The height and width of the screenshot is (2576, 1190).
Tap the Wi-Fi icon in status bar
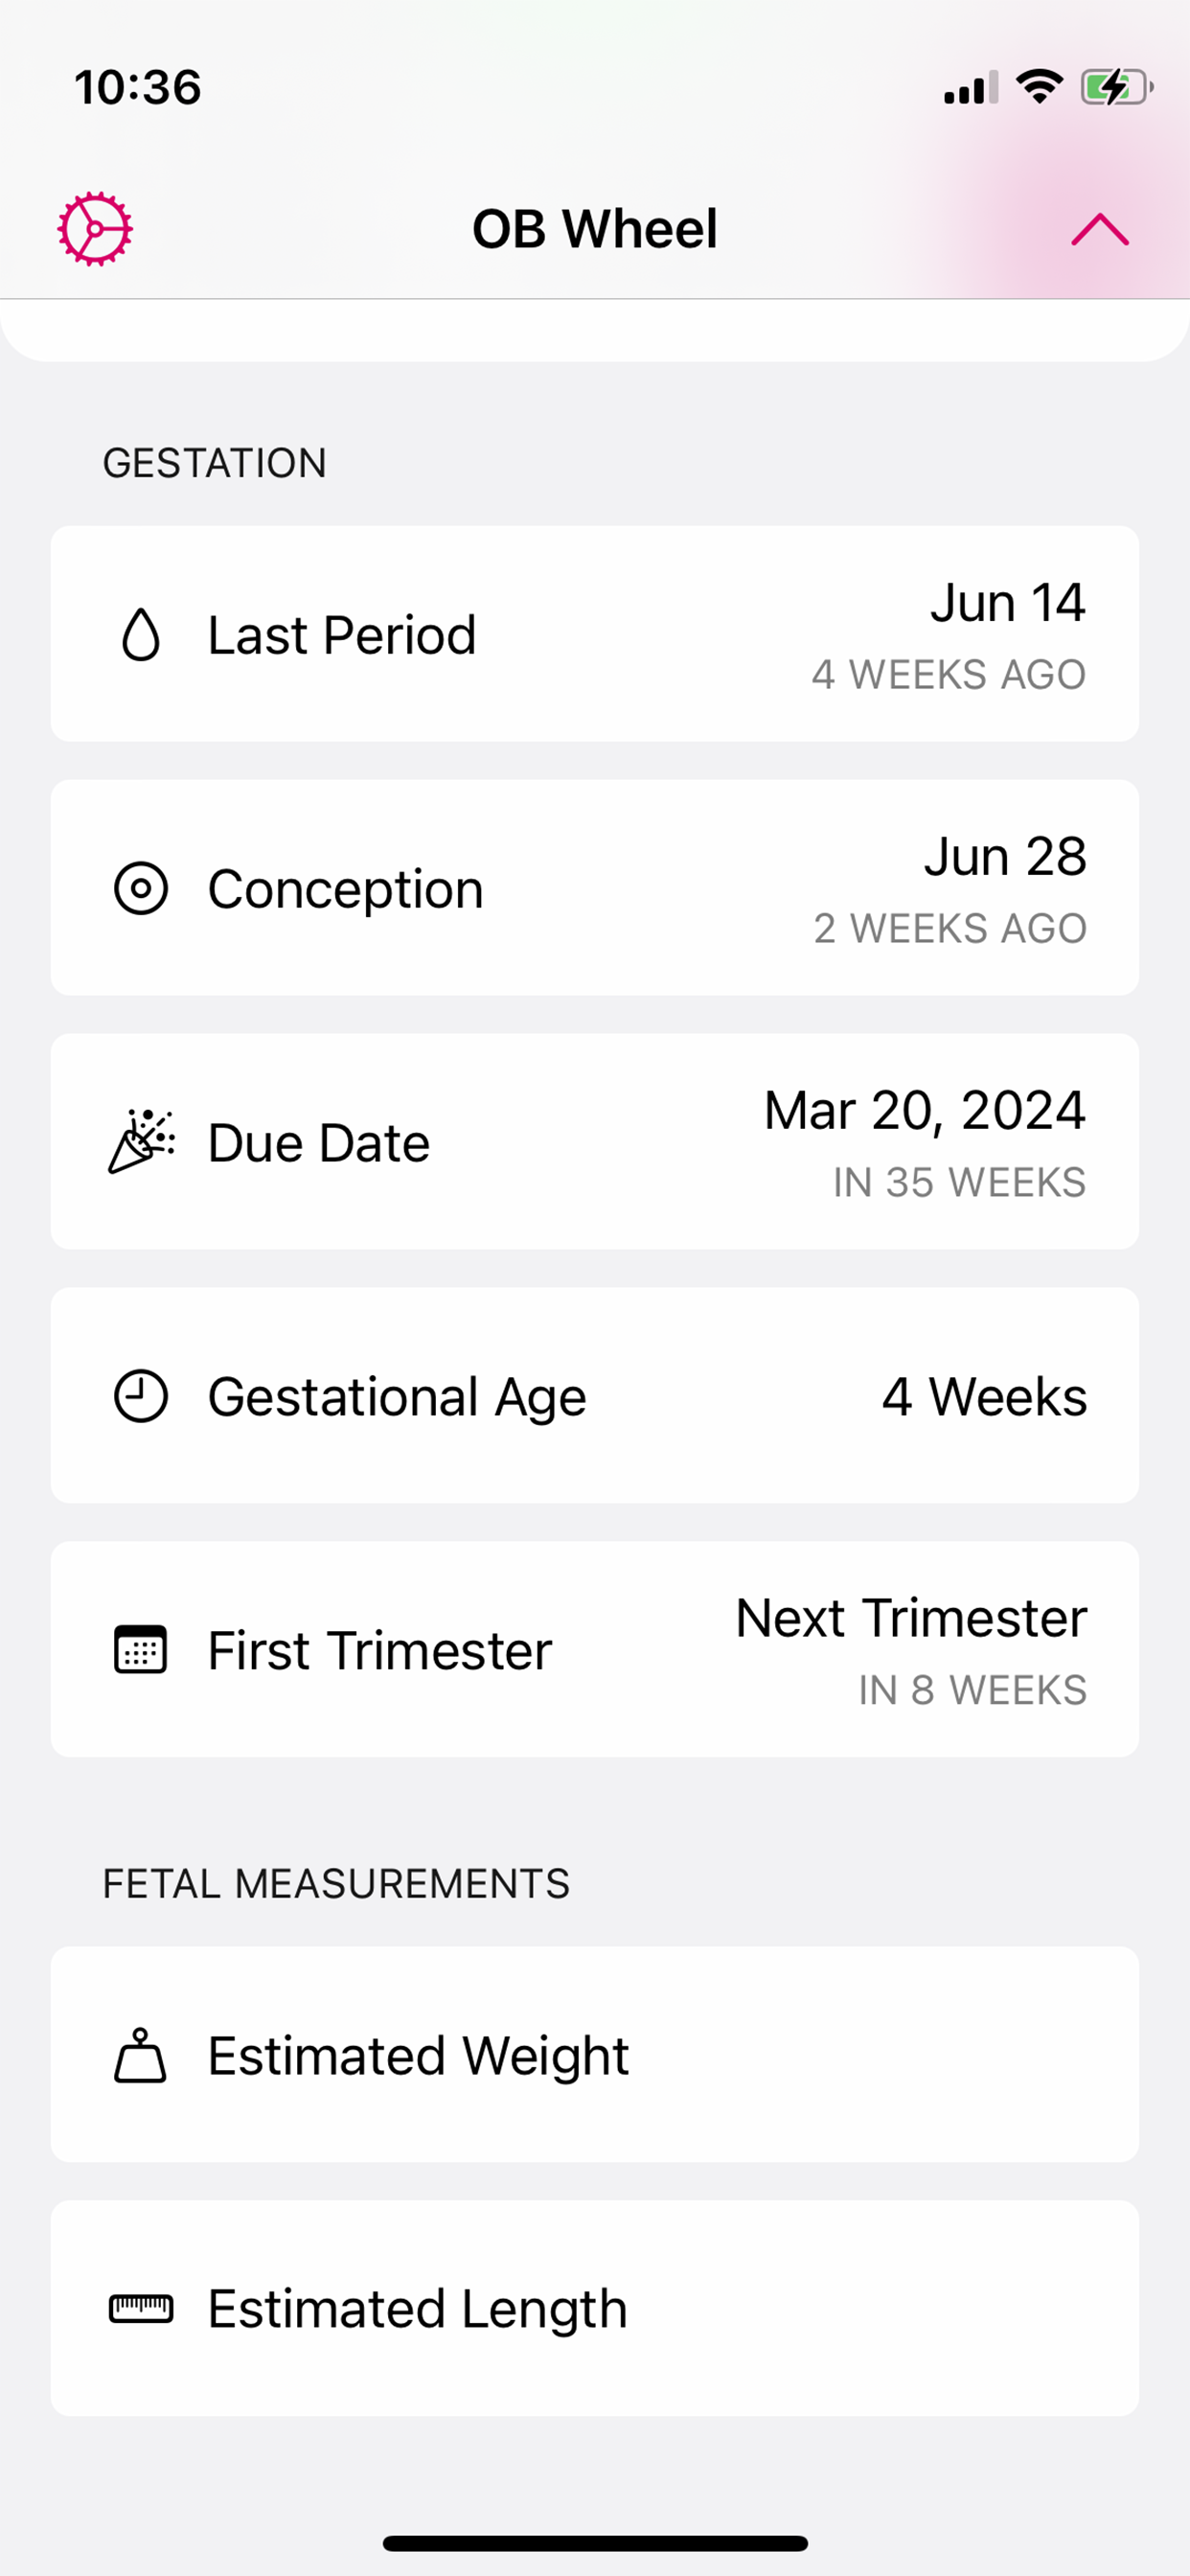1040,87
